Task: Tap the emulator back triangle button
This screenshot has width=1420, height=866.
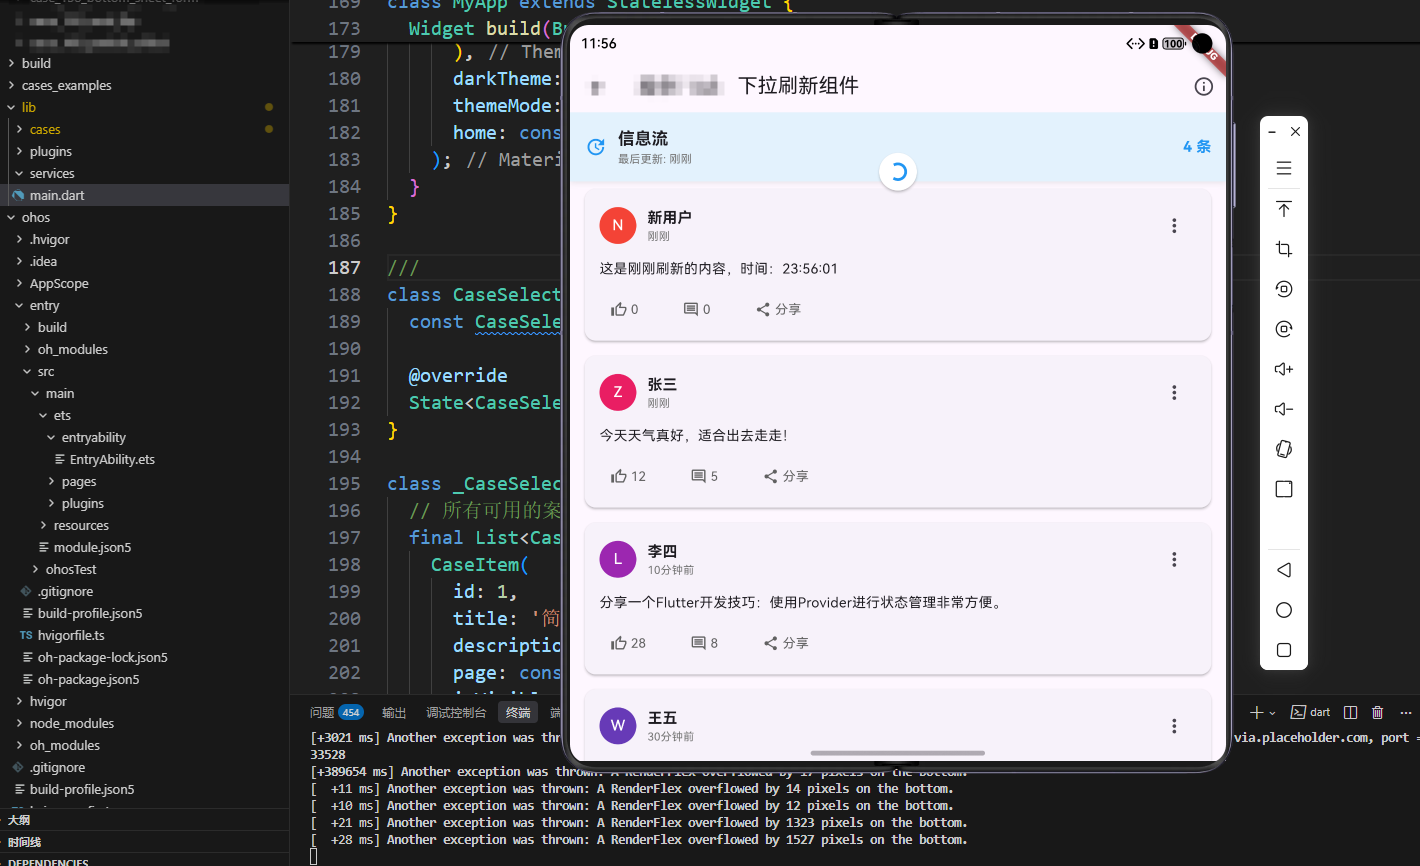Action: coord(1284,570)
